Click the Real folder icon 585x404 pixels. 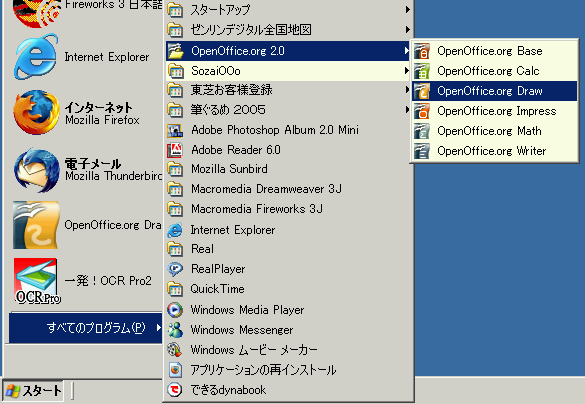[175, 249]
